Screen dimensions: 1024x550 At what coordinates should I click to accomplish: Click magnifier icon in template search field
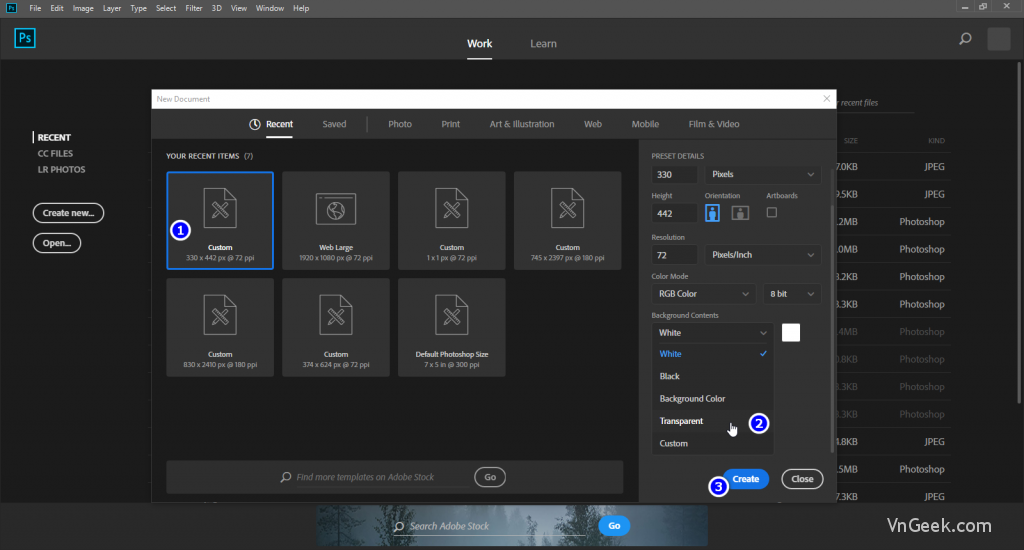(286, 477)
